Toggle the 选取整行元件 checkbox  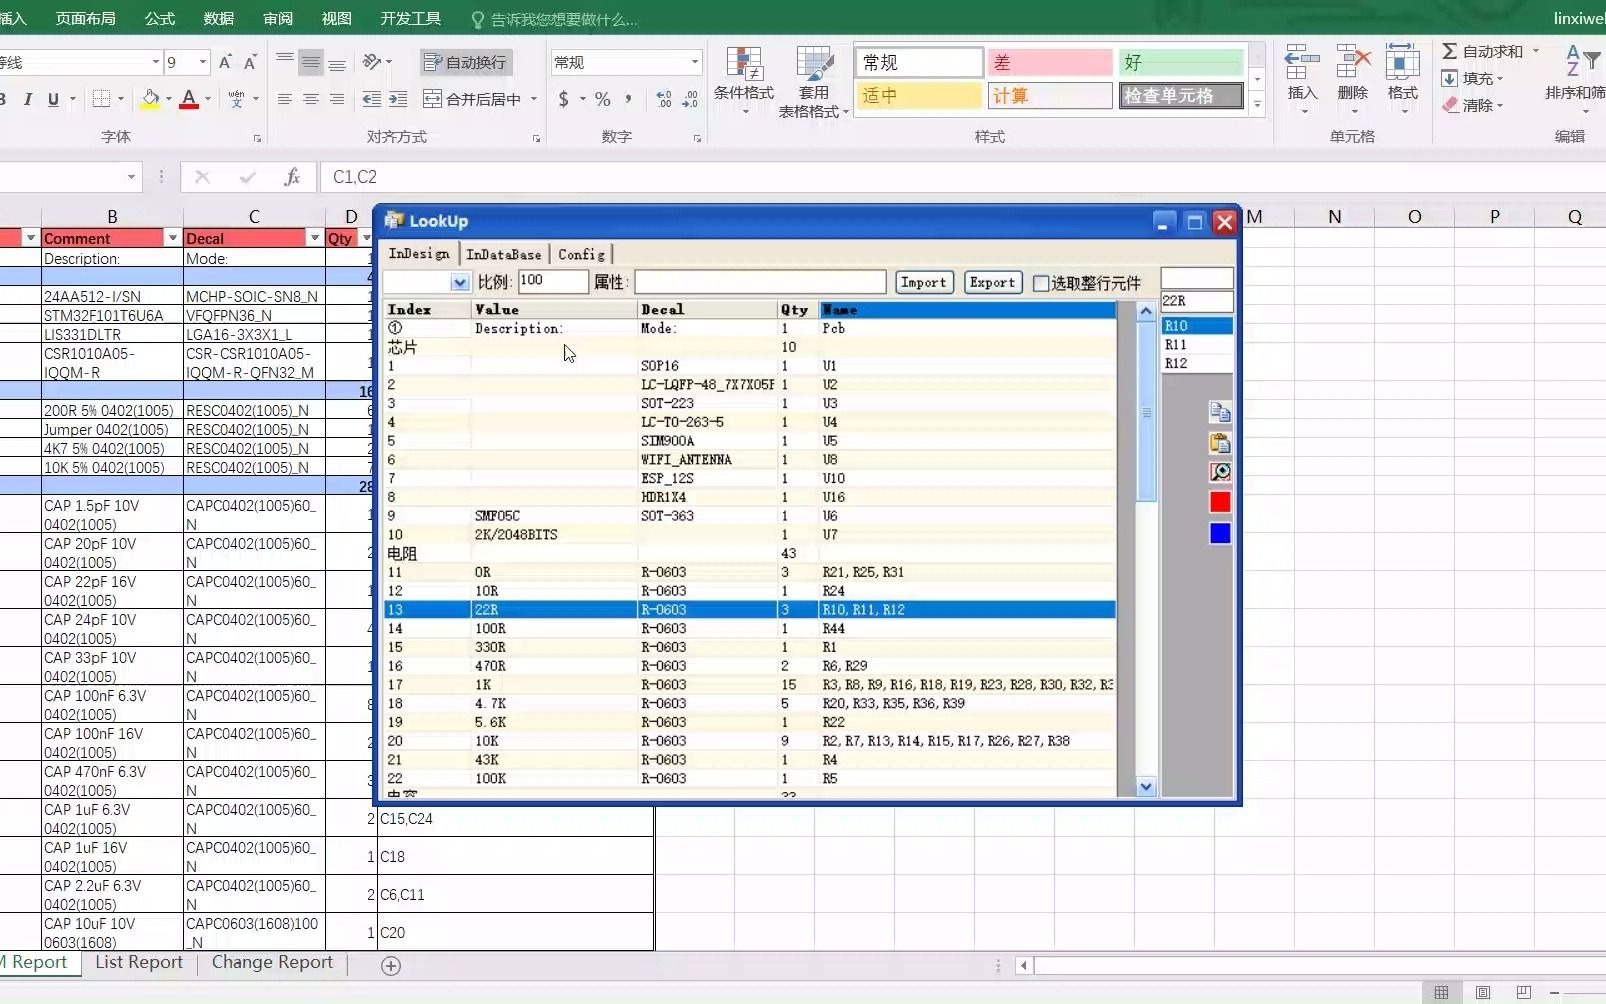pos(1041,283)
